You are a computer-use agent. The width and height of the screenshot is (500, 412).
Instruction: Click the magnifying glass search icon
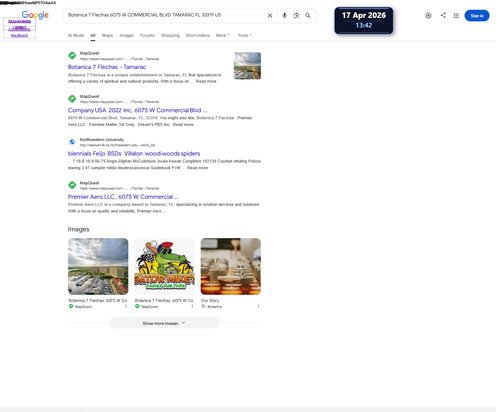coord(308,16)
